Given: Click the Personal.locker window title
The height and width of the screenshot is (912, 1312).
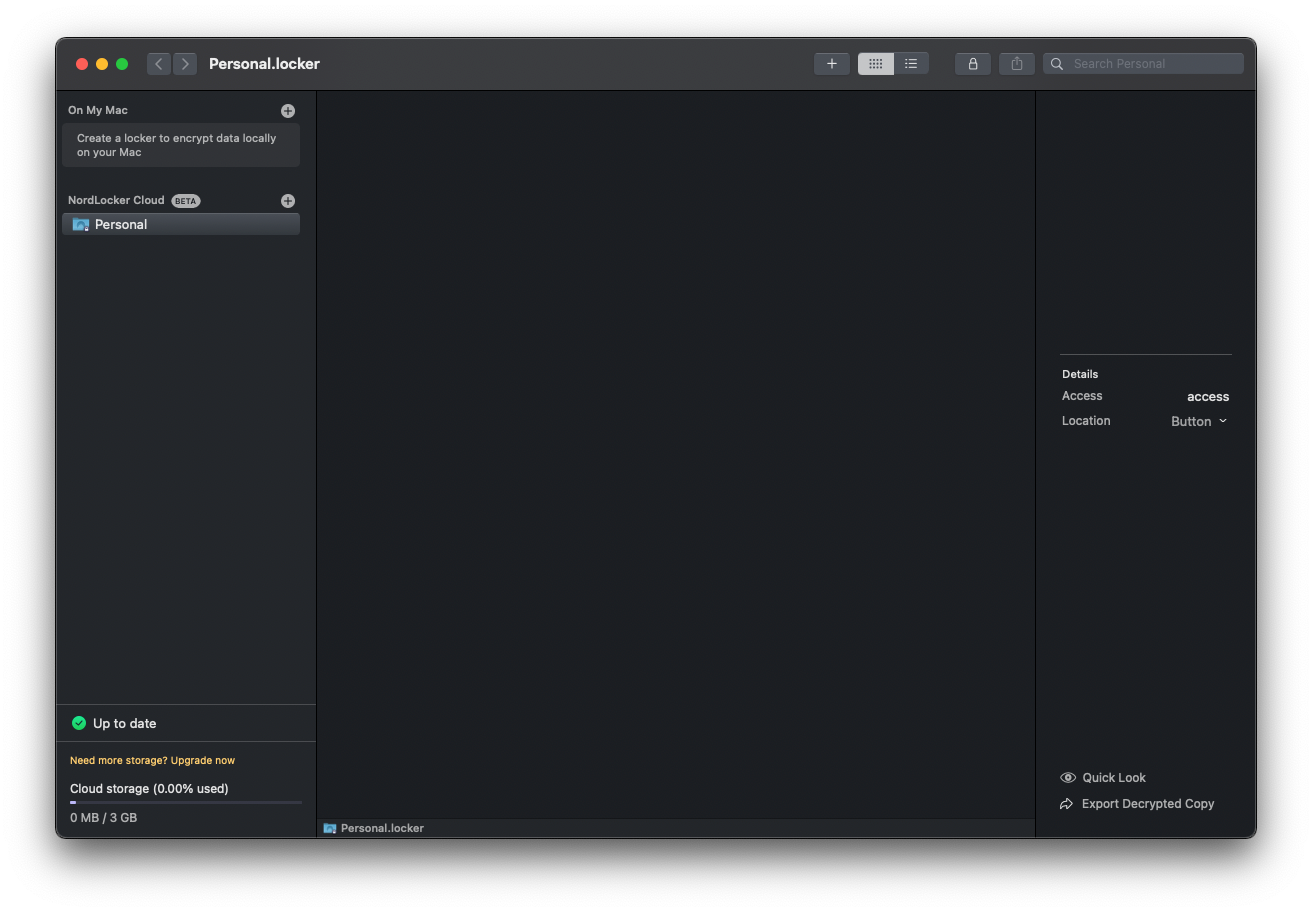Looking at the screenshot, I should [x=264, y=64].
